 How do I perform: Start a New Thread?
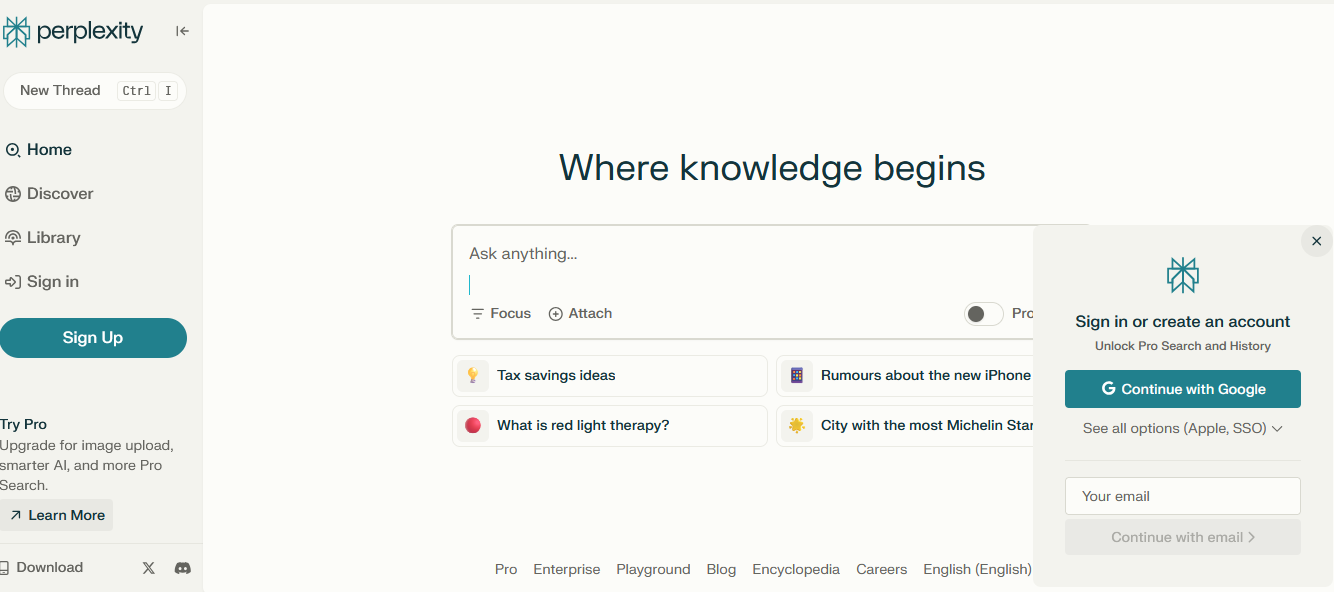pyautogui.click(x=95, y=91)
